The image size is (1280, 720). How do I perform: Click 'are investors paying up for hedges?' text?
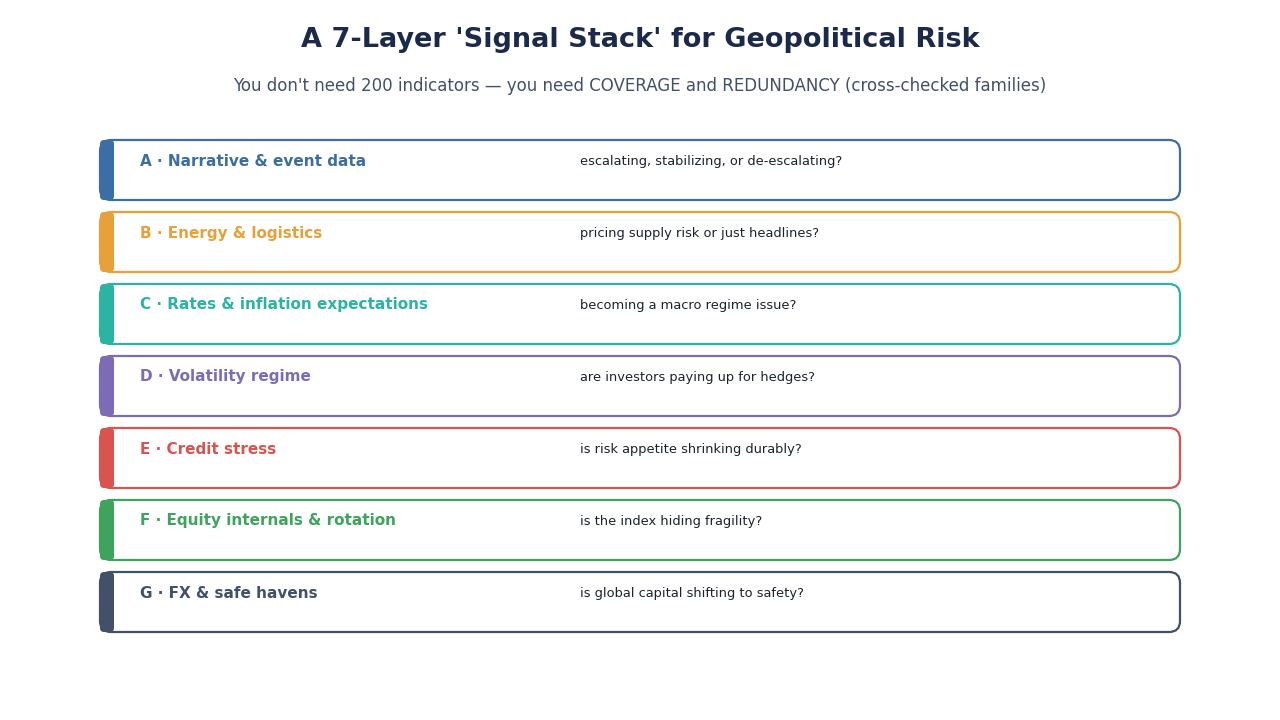click(x=697, y=378)
